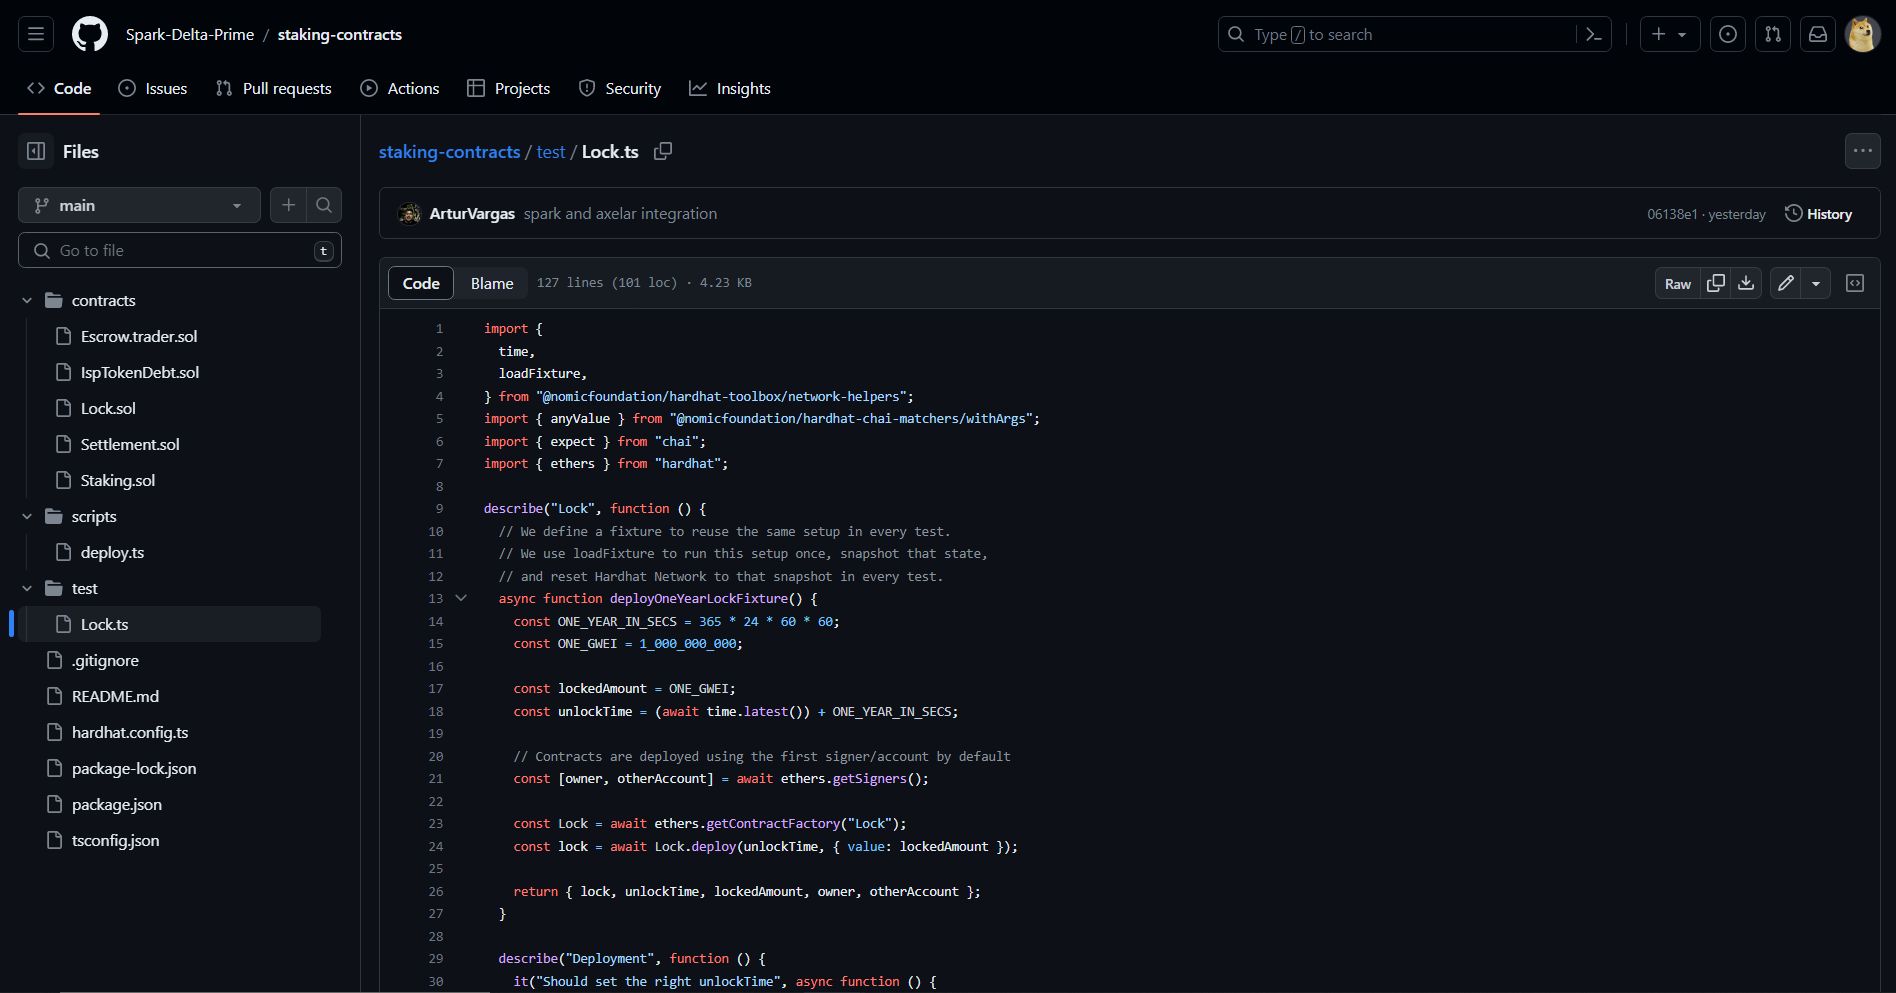The height and width of the screenshot is (993, 1896).
Task: Open the Projects tab
Action: point(508,88)
